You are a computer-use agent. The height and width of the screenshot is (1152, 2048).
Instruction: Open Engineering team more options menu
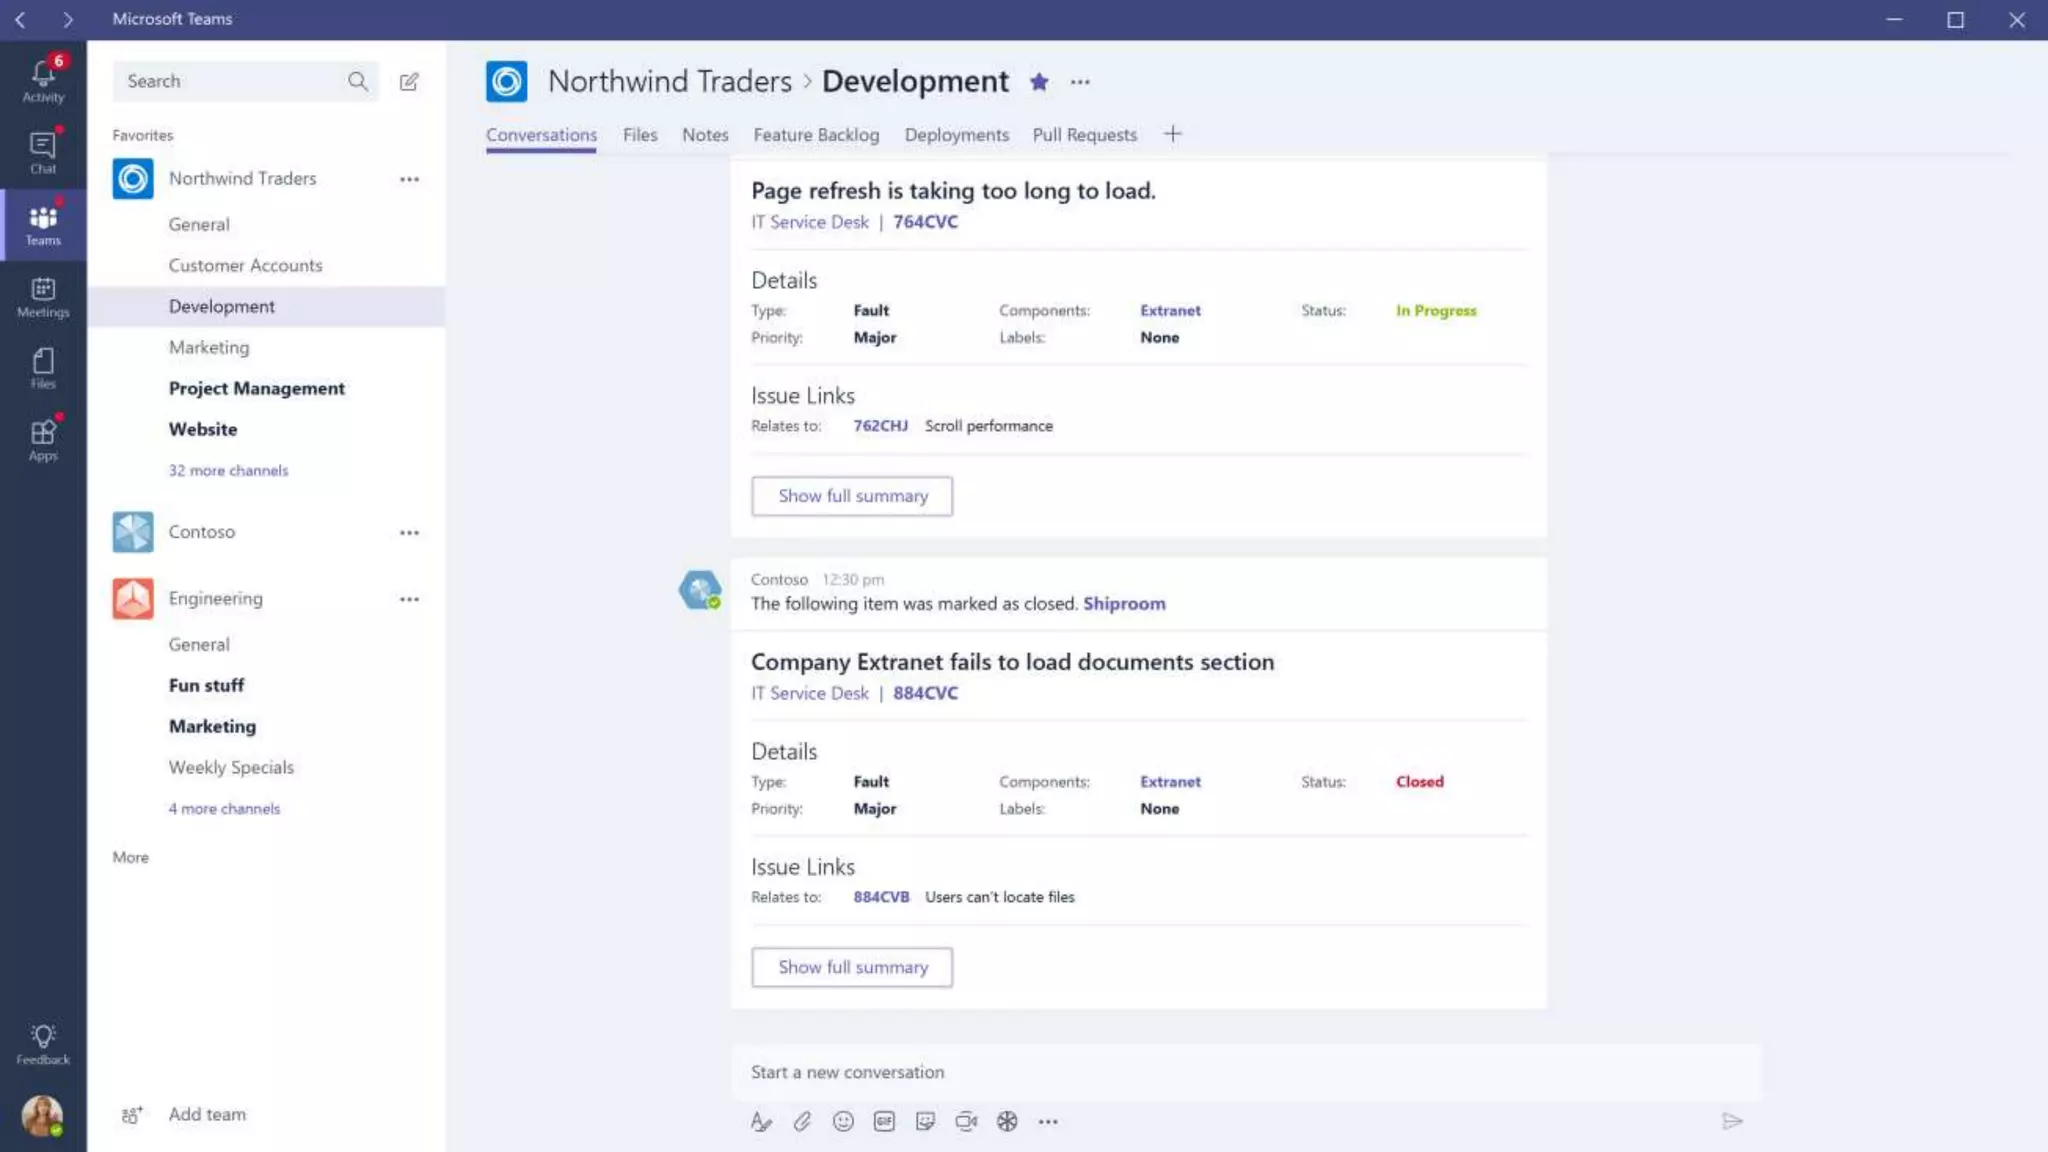click(x=409, y=599)
